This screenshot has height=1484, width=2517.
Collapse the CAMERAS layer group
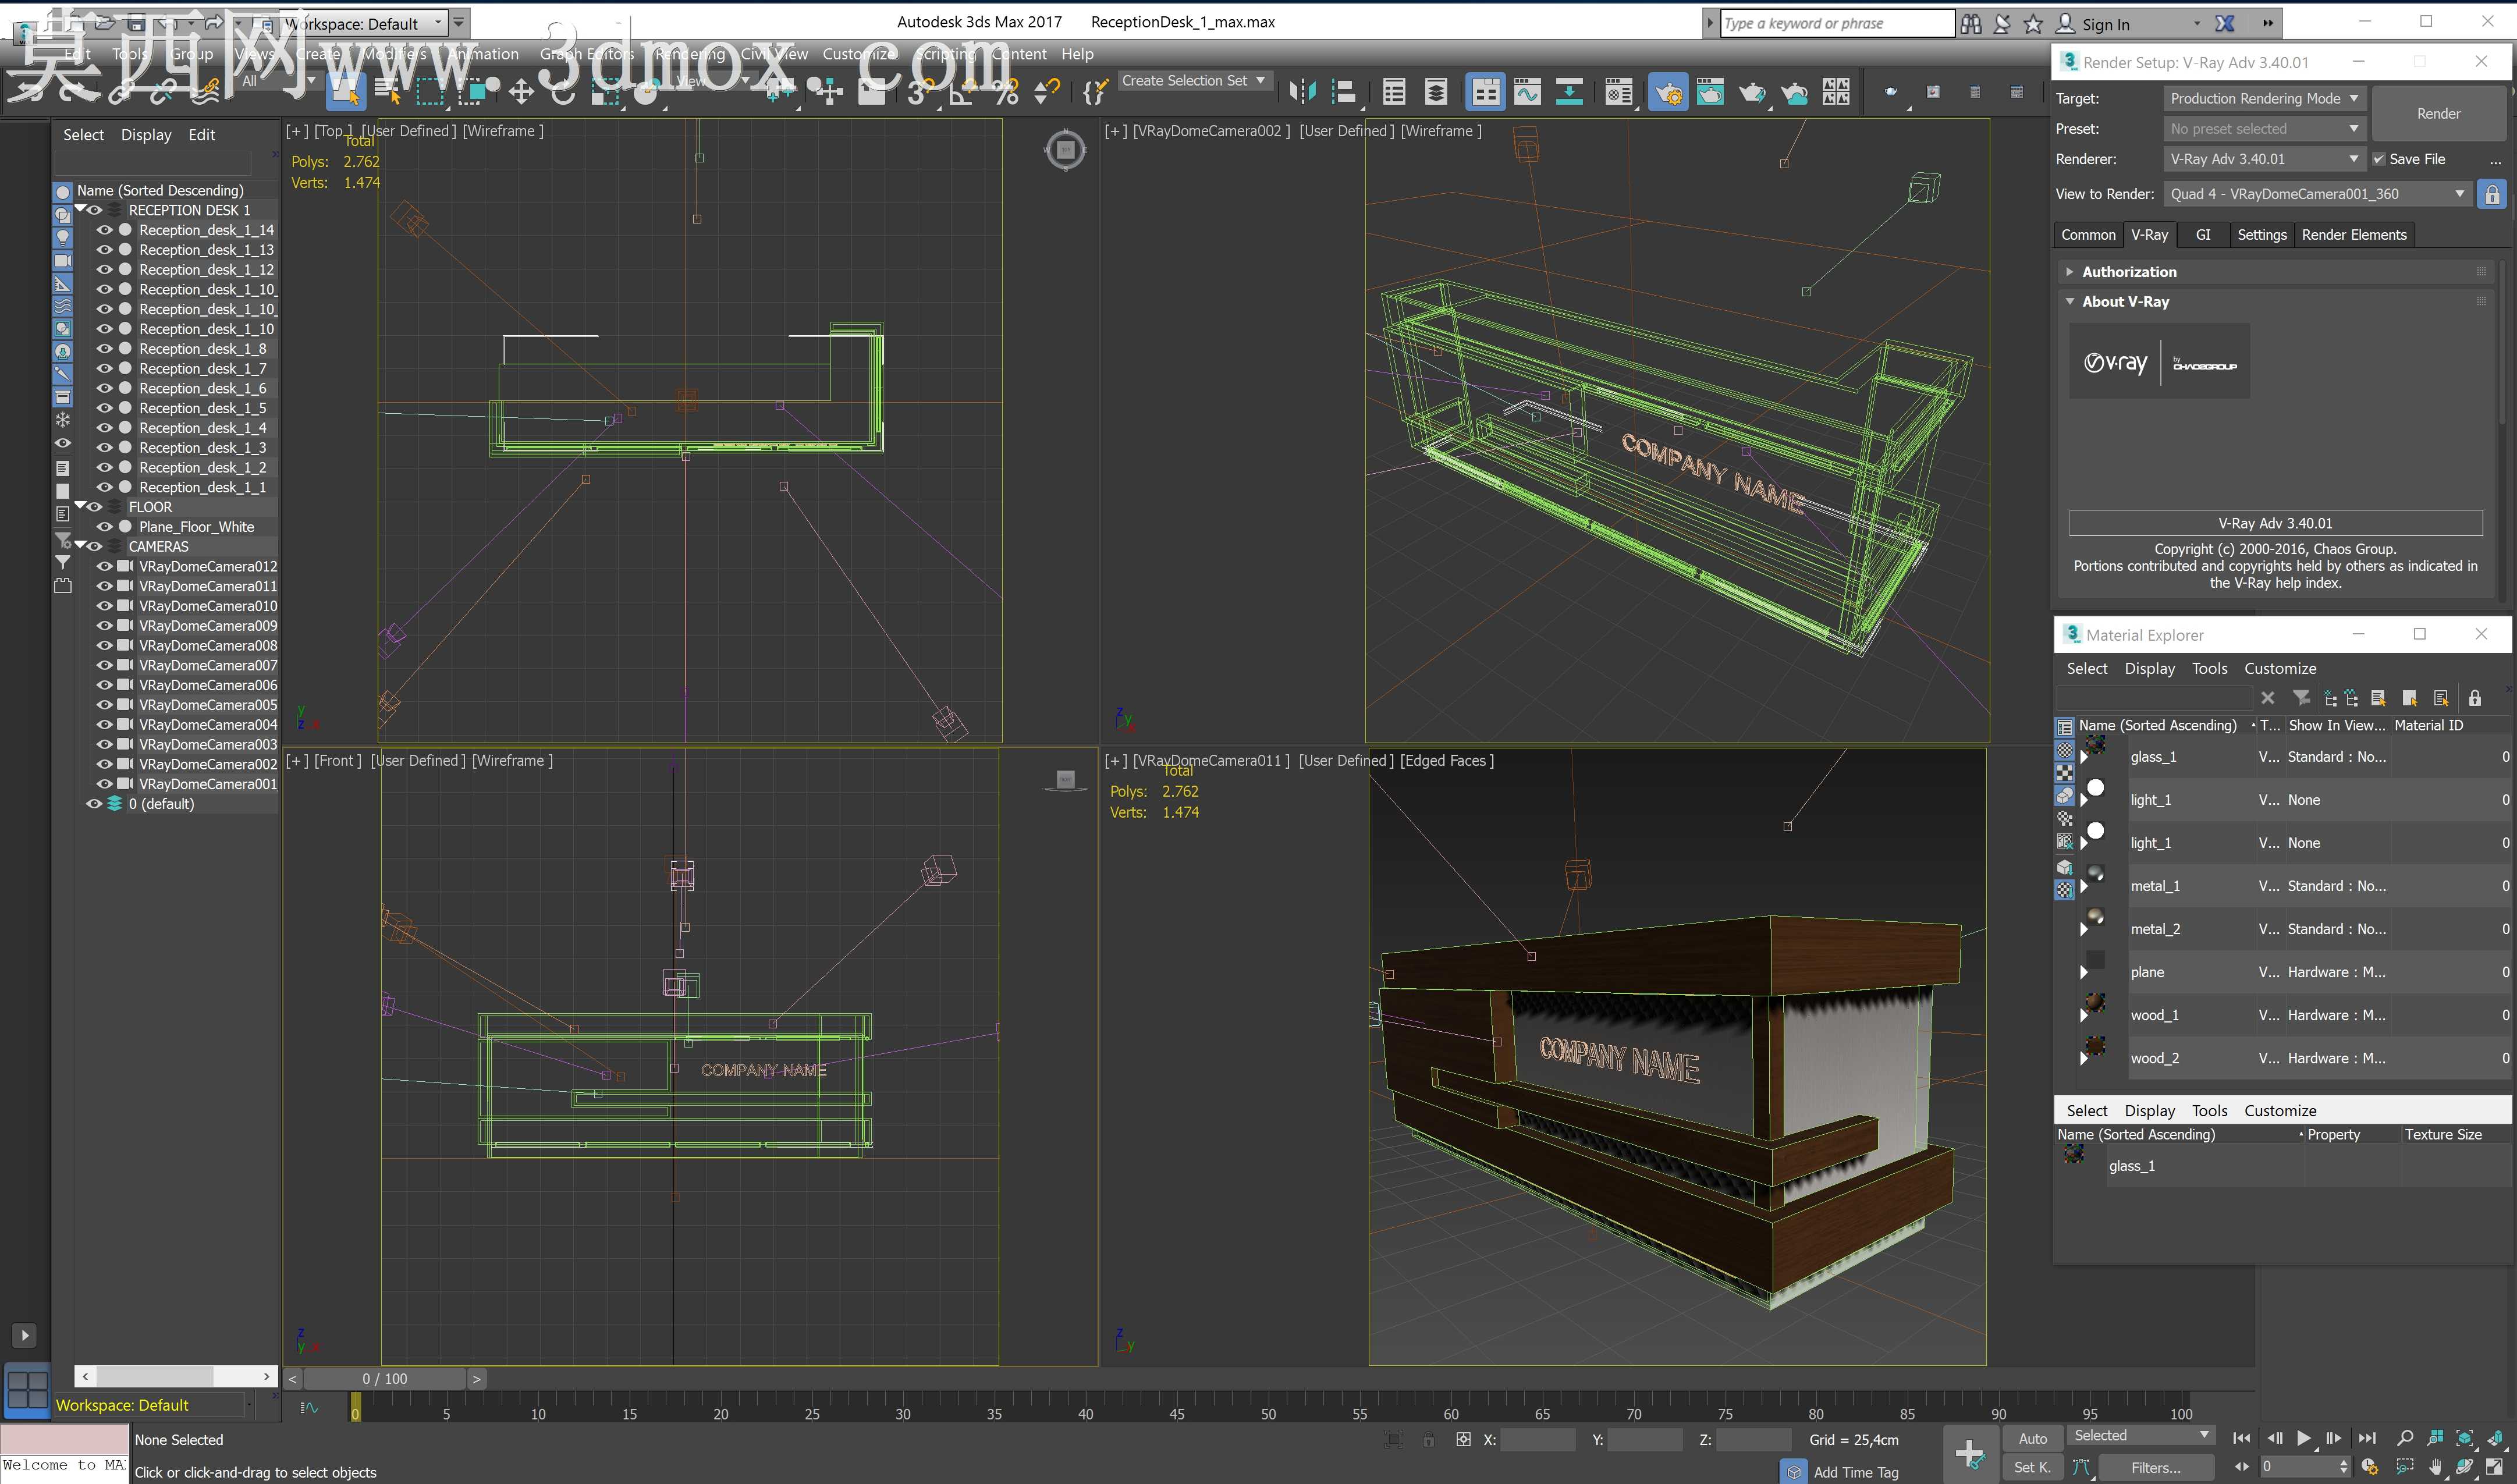click(x=81, y=546)
